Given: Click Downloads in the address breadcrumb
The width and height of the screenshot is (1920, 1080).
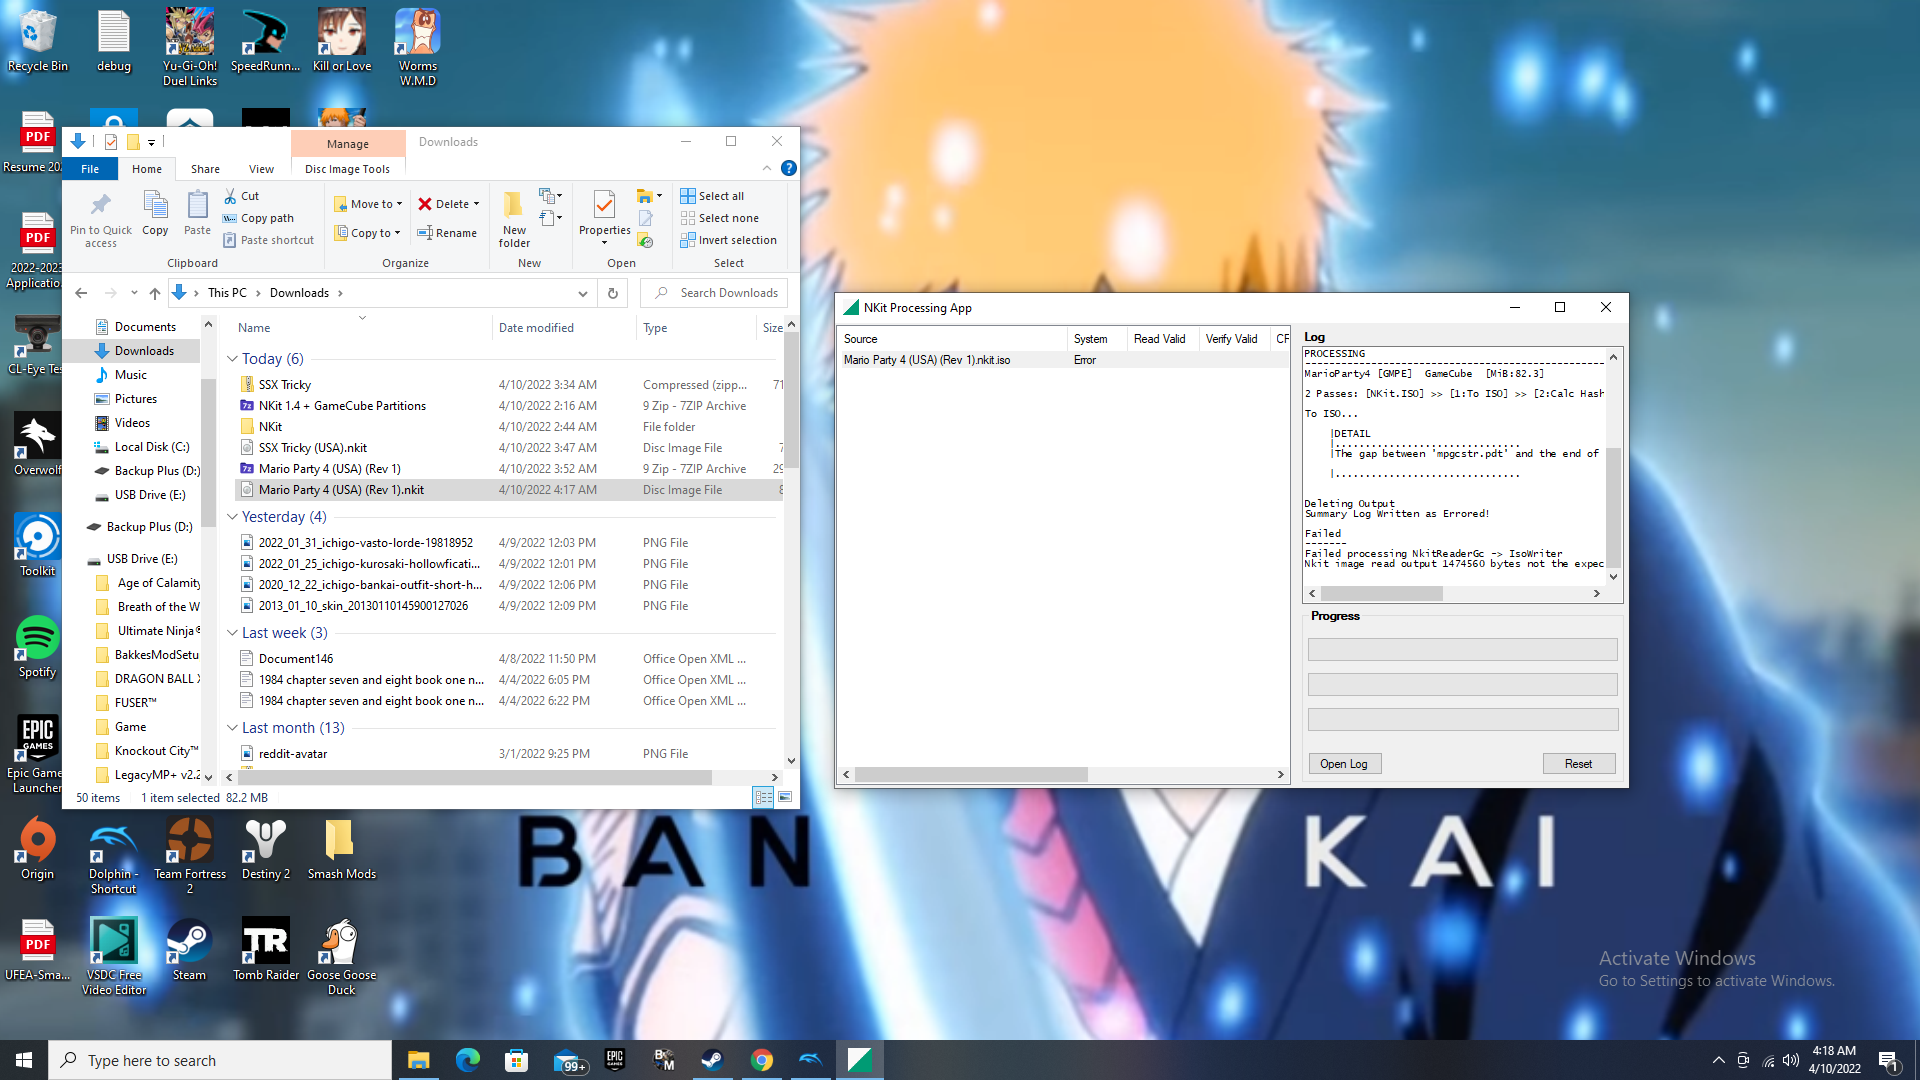Looking at the screenshot, I should click(299, 293).
